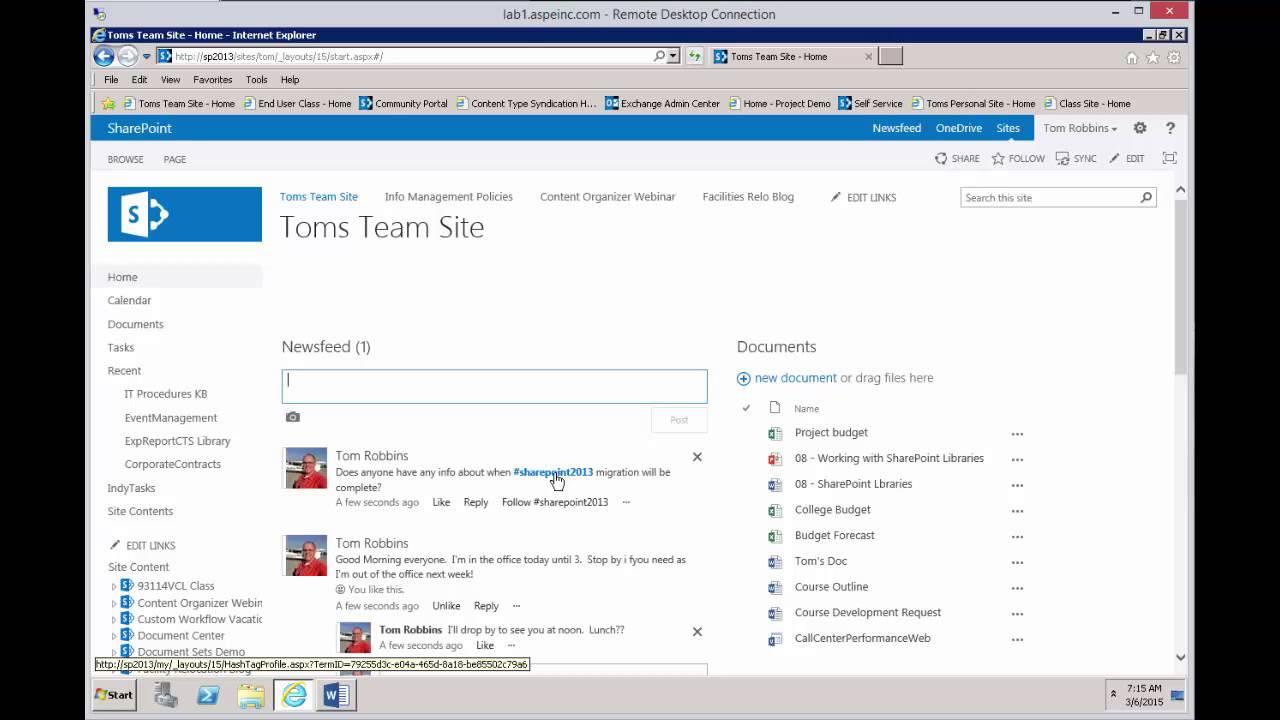Open Calendar in the left navigation
This screenshot has height=720, width=1280.
pyautogui.click(x=129, y=300)
